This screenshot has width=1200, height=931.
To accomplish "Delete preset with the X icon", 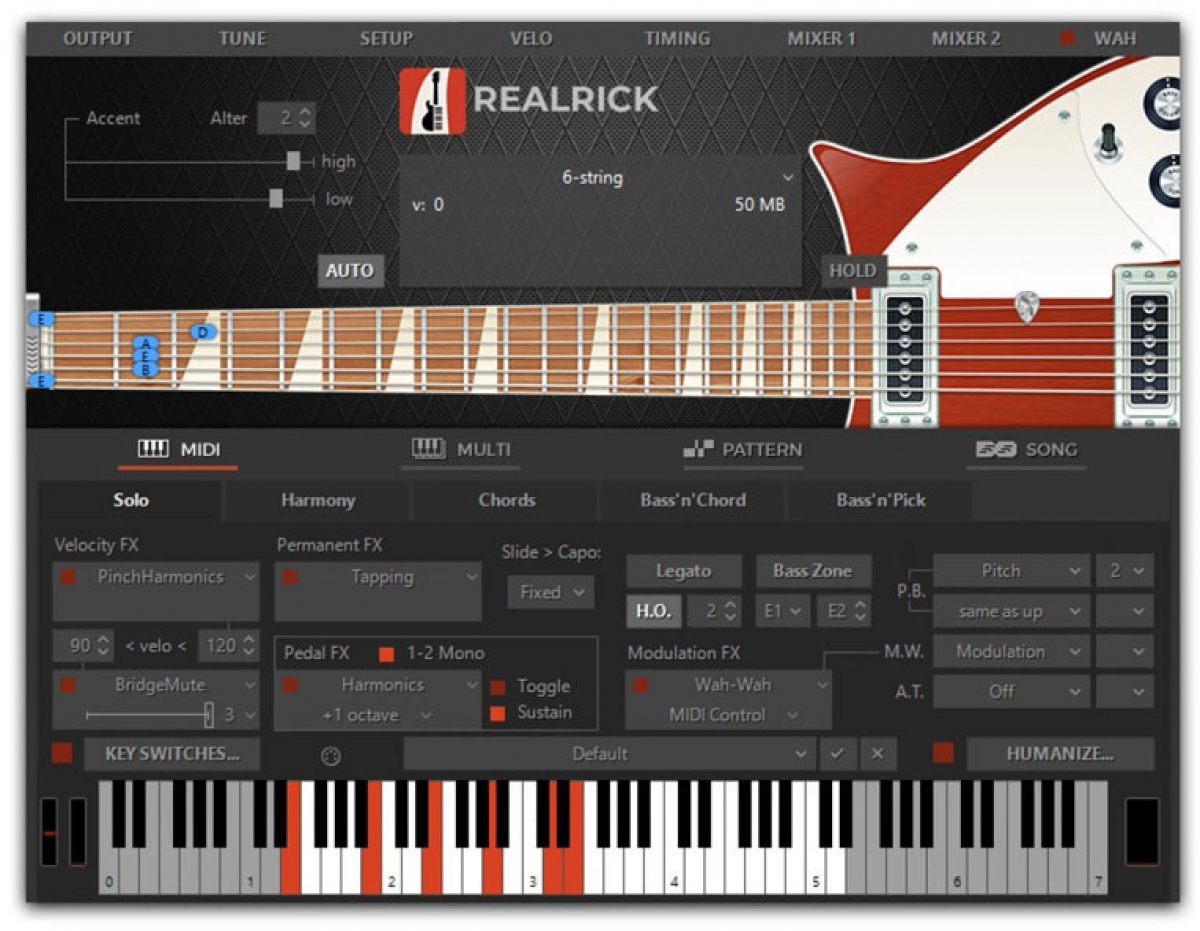I will pyautogui.click(x=877, y=754).
